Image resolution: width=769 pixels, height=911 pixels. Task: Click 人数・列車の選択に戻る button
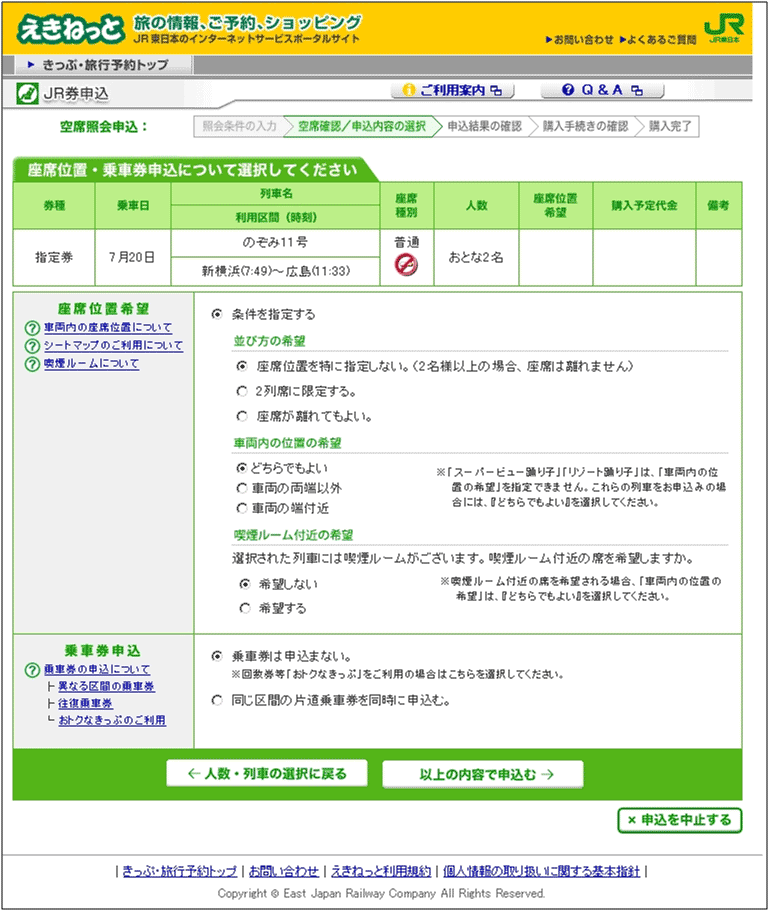click(267, 774)
